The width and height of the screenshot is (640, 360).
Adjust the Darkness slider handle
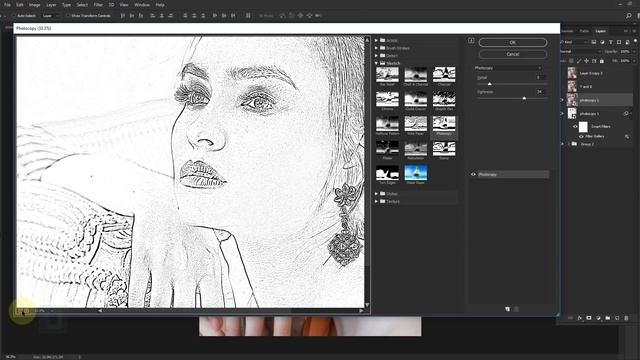[x=524, y=98]
